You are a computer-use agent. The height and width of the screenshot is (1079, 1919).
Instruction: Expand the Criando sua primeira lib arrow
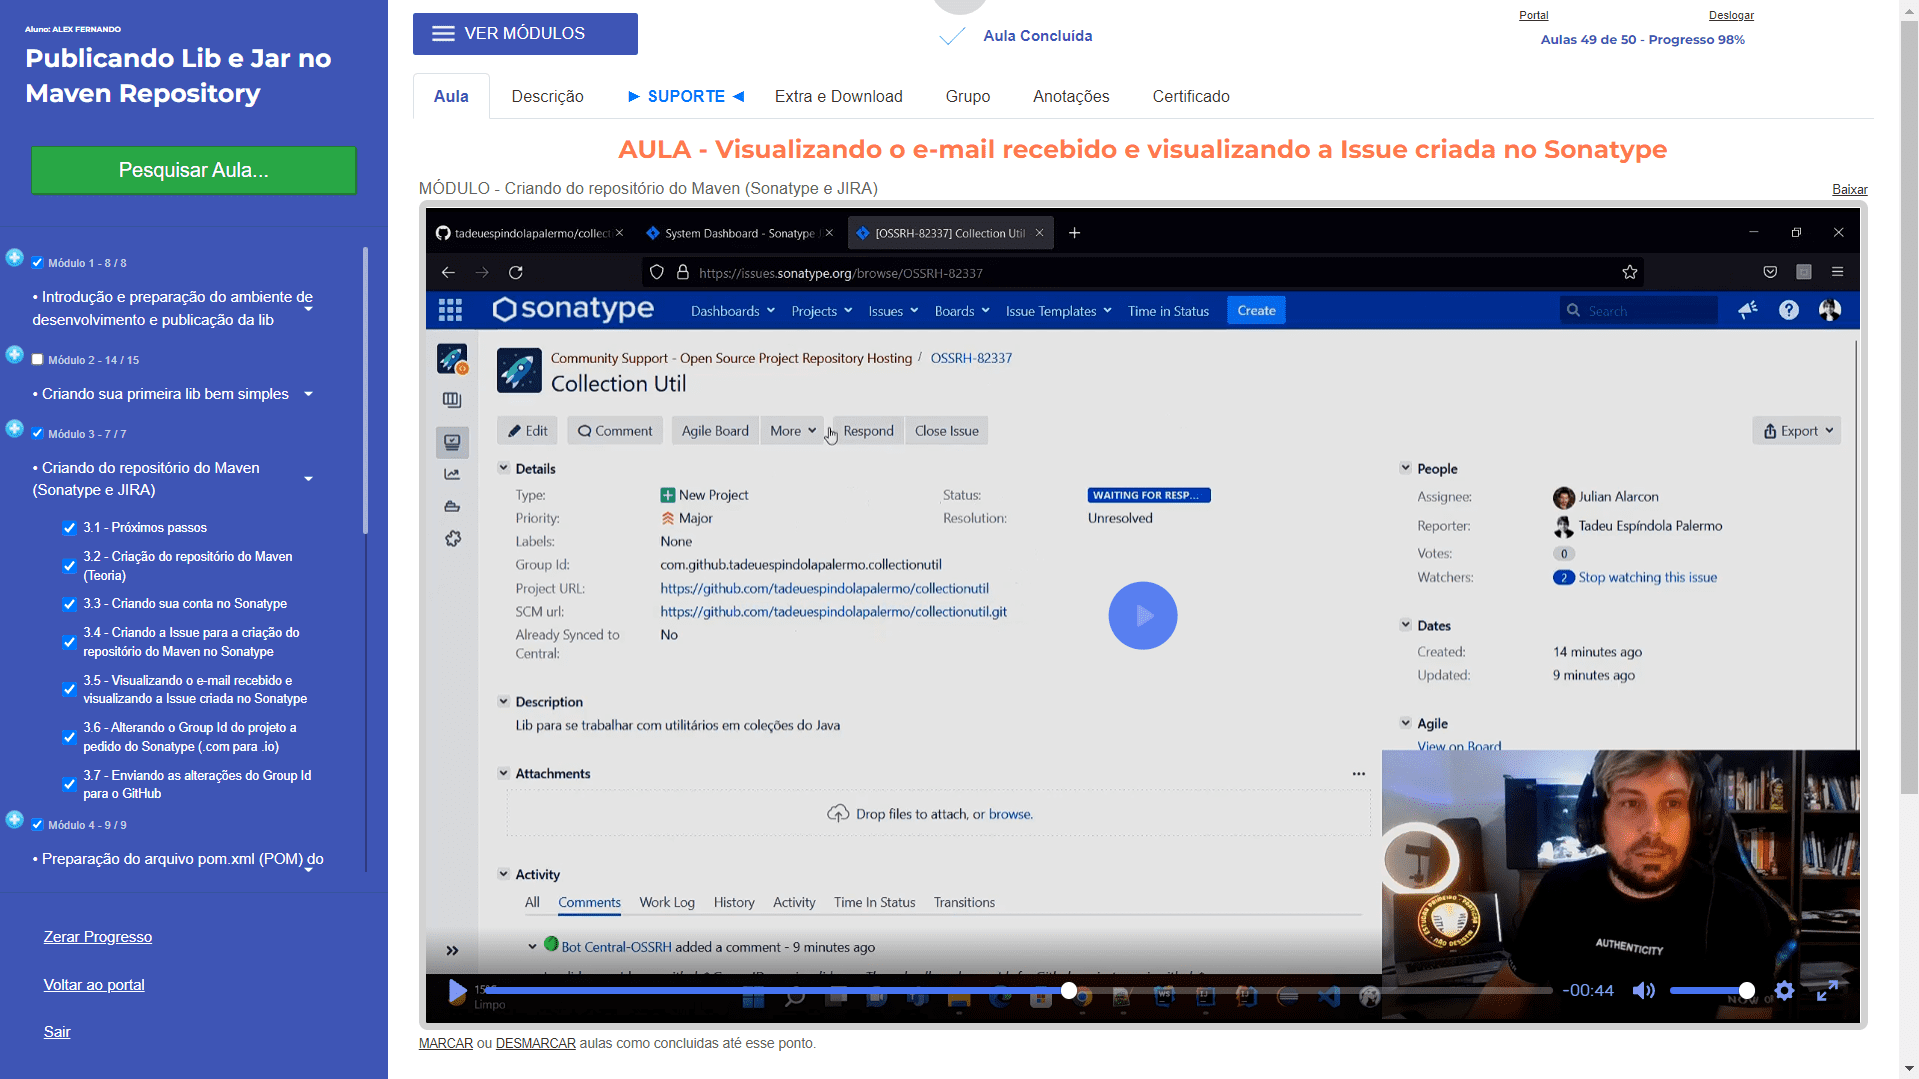[308, 394]
